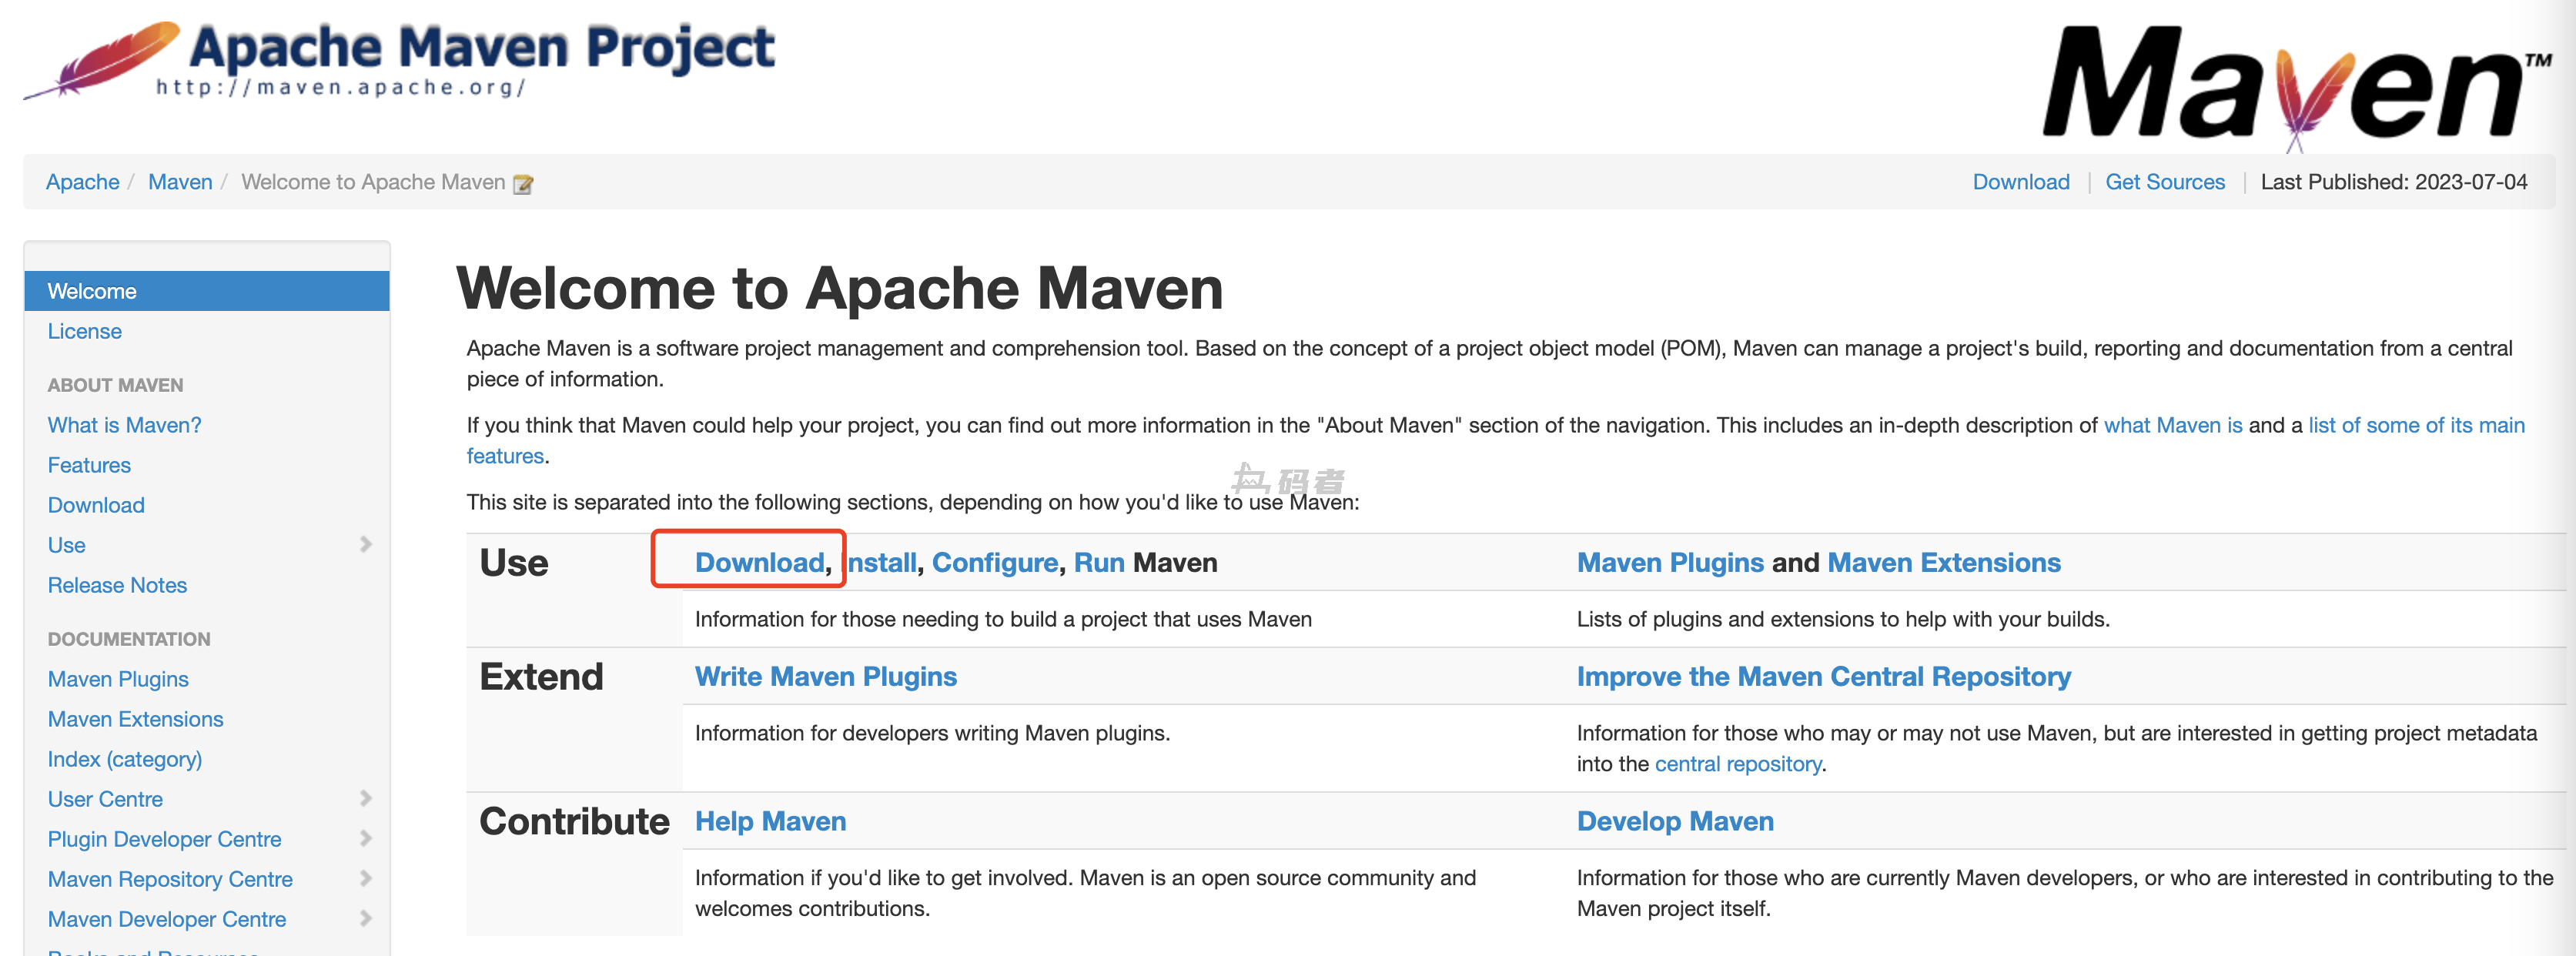2576x956 pixels.
Task: Open the Configure Maven link
Action: pos(994,562)
